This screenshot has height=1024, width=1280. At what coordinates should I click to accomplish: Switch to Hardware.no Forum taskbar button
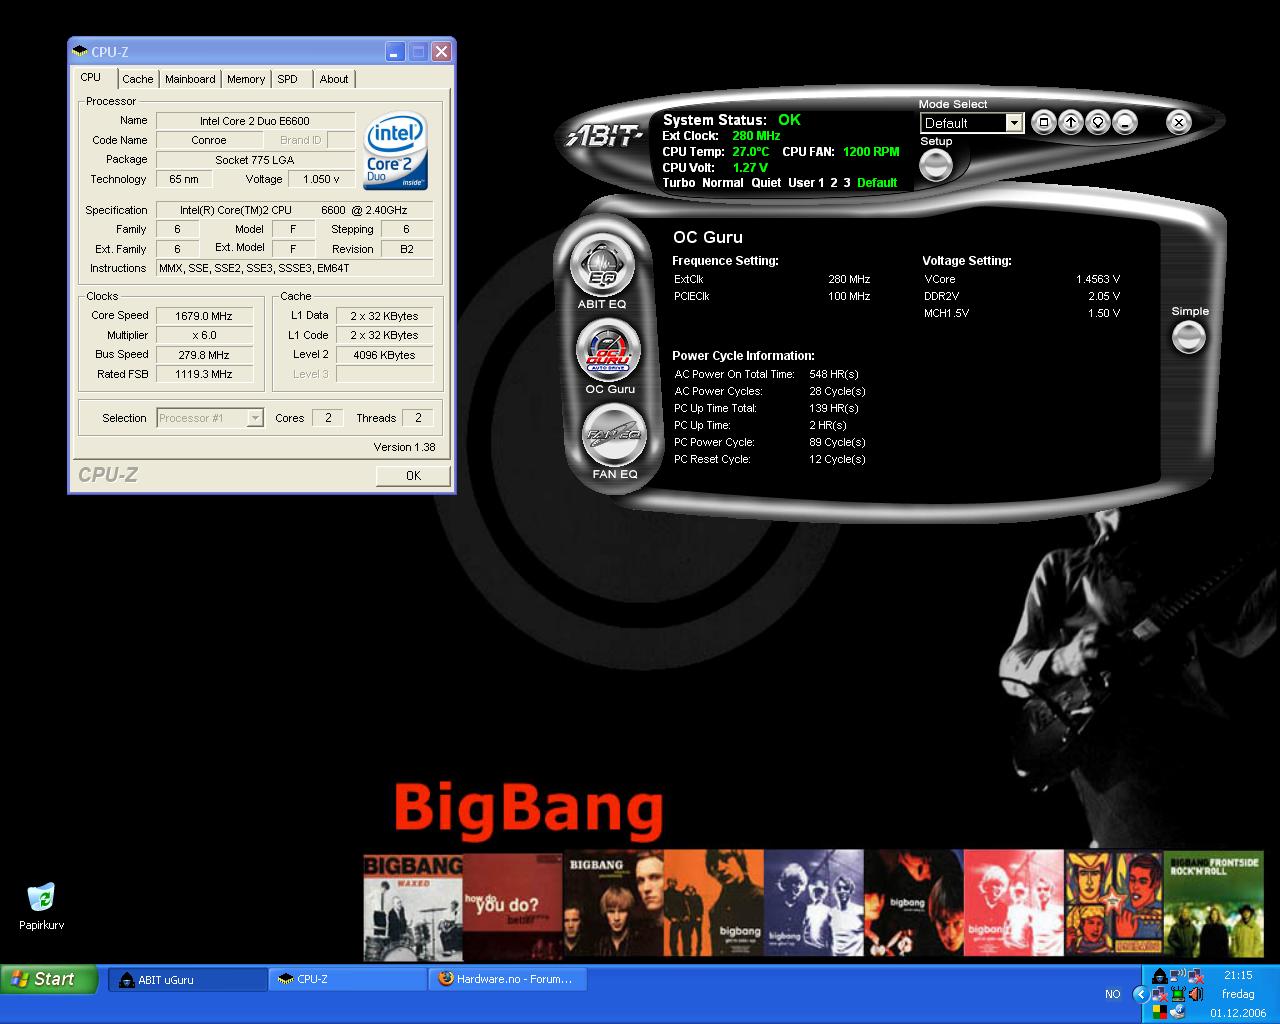click(507, 980)
